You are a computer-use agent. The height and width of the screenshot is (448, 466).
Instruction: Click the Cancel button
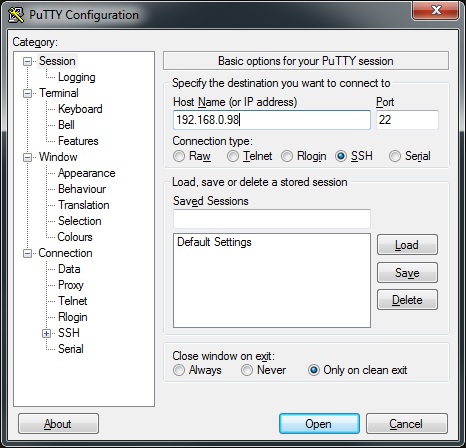tap(407, 424)
